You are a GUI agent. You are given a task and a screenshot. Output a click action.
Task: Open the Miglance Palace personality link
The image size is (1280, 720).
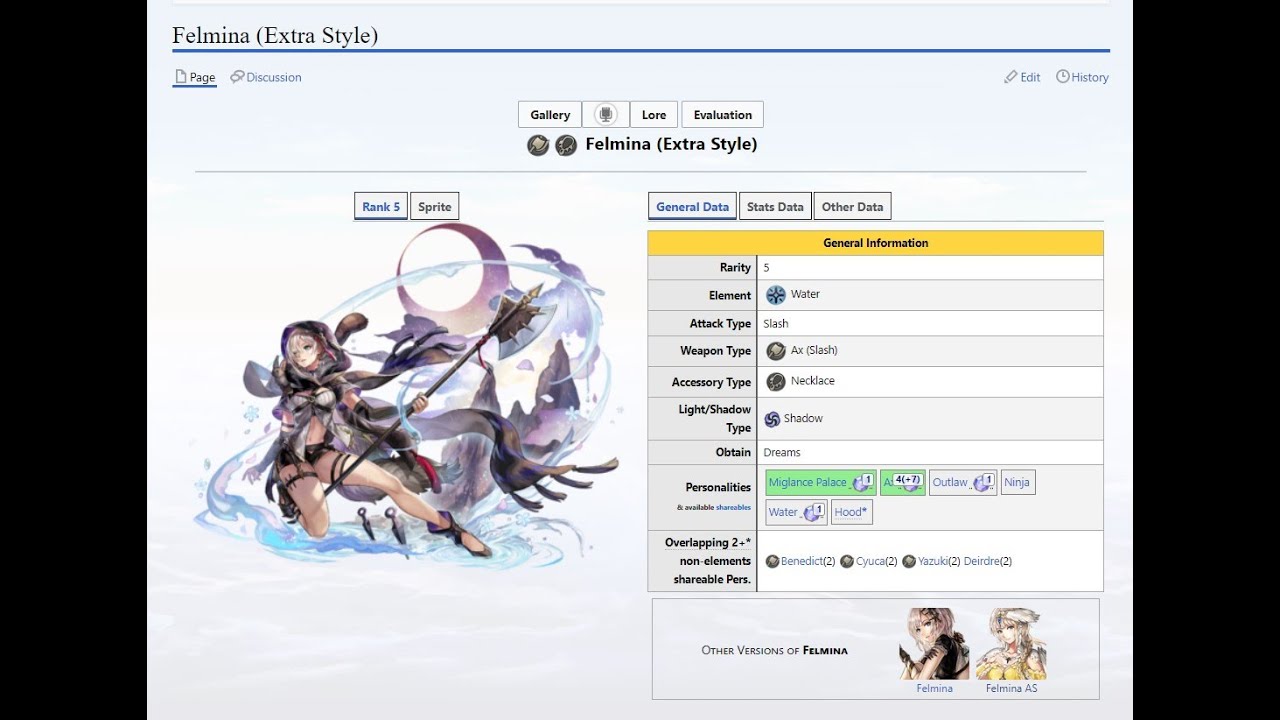[807, 482]
